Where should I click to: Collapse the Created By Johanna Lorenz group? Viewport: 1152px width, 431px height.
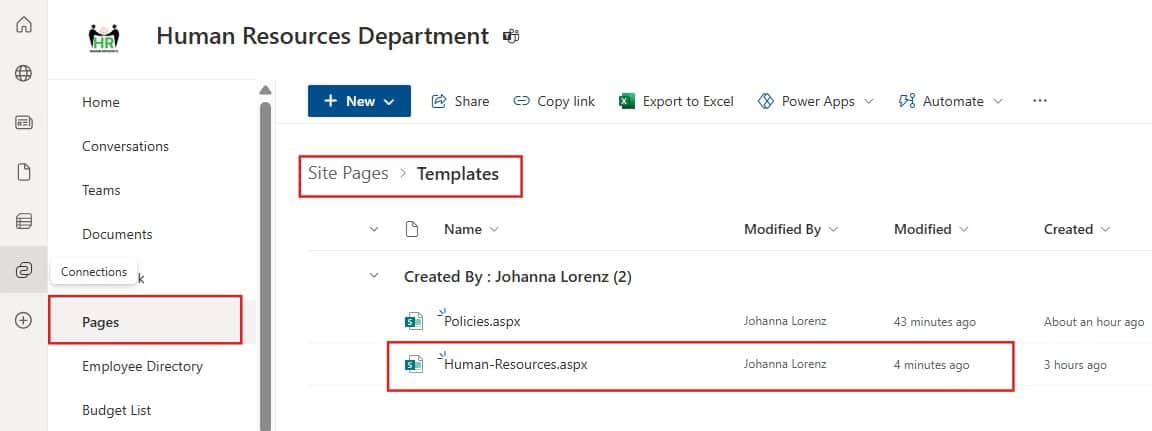click(x=374, y=276)
